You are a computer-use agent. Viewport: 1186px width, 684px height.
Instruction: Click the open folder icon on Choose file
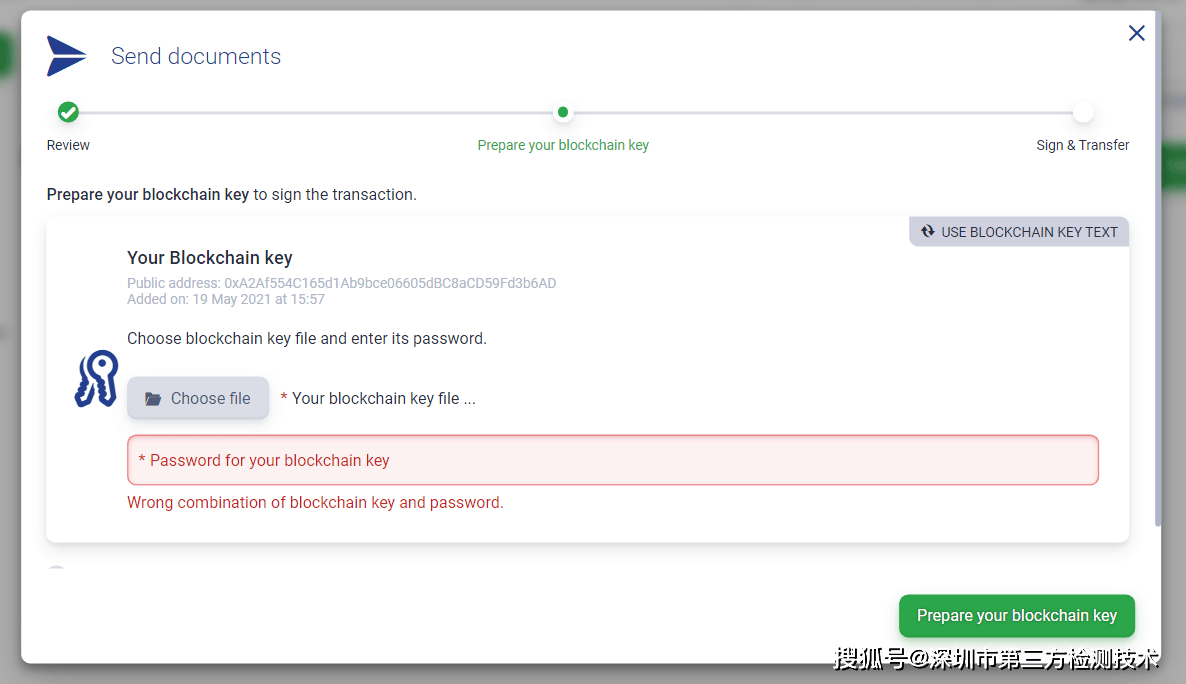[153, 399]
